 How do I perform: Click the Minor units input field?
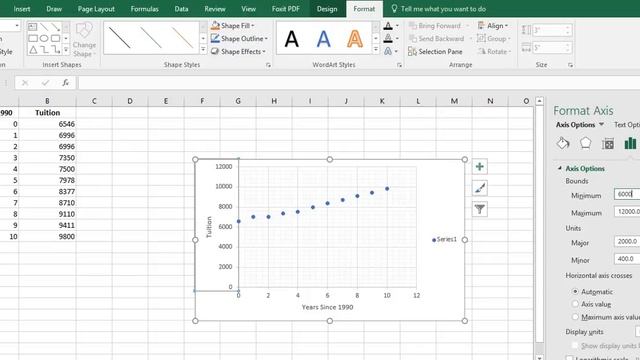pyautogui.click(x=627, y=258)
